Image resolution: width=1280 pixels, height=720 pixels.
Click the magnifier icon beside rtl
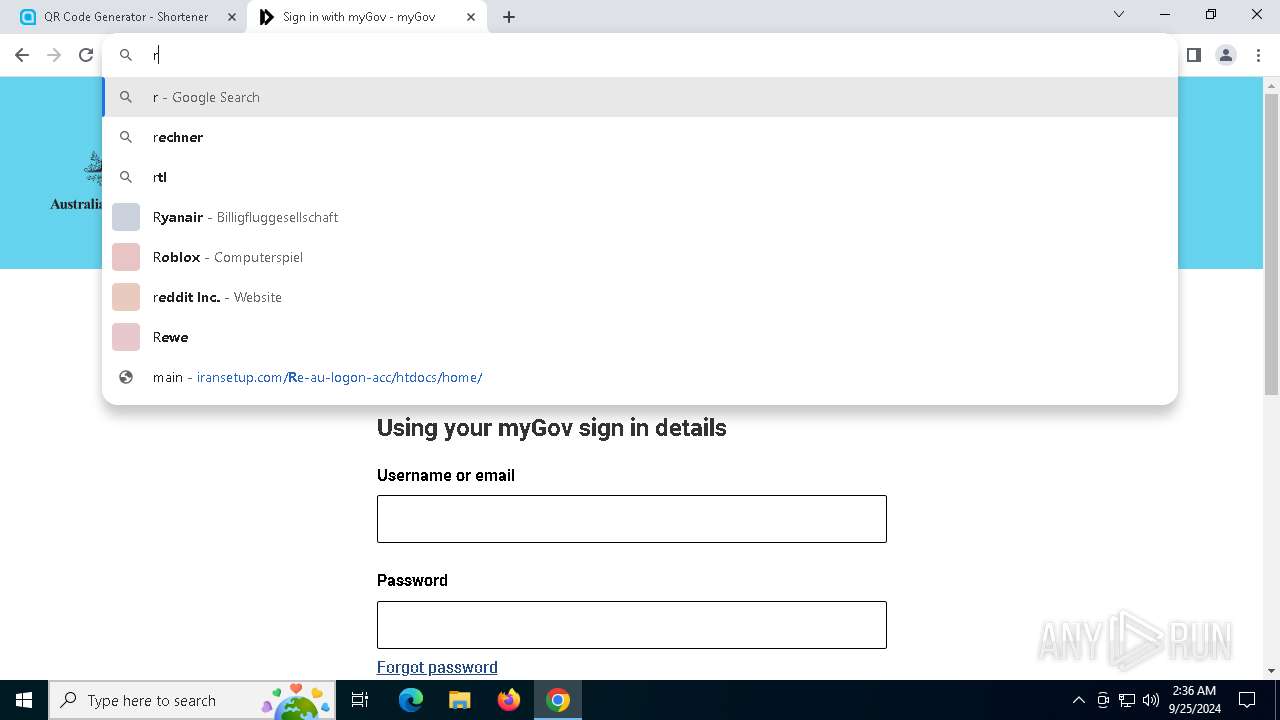coord(126,177)
